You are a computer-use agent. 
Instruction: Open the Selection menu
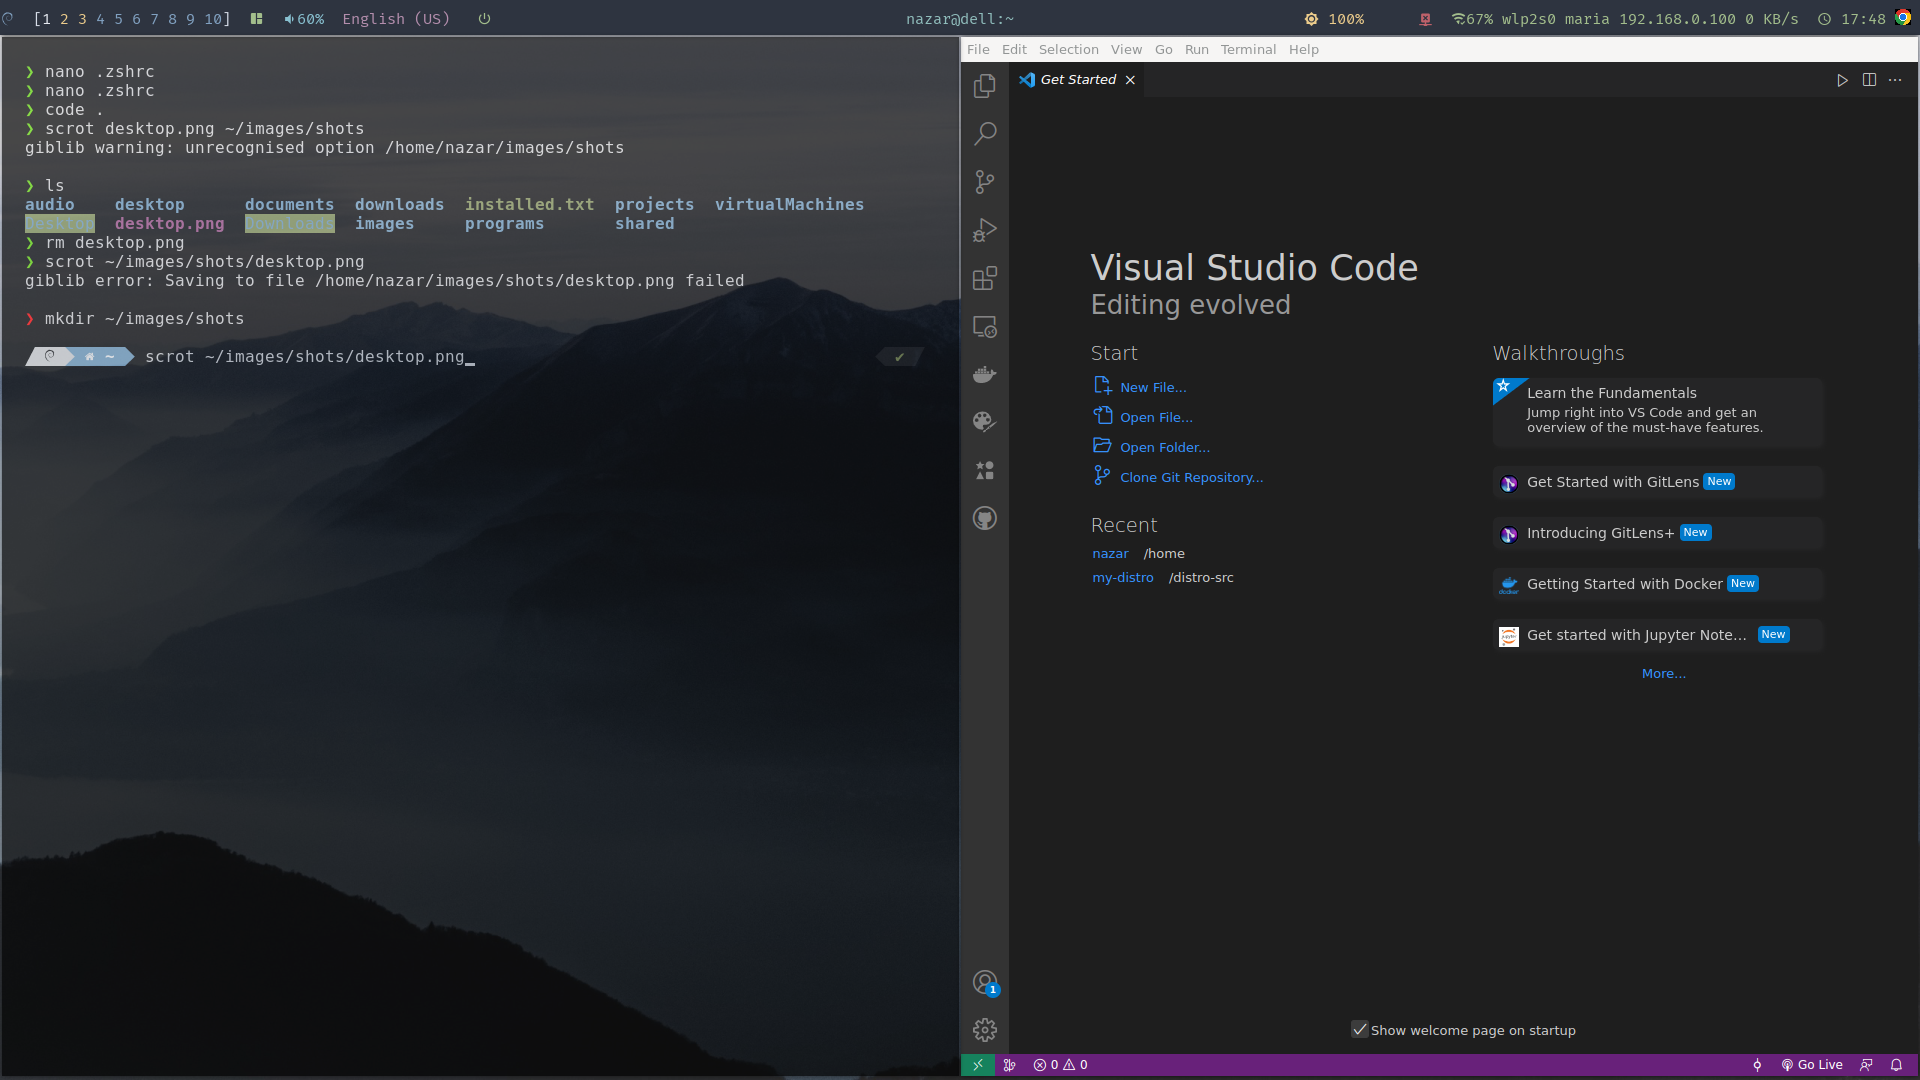(1068, 49)
